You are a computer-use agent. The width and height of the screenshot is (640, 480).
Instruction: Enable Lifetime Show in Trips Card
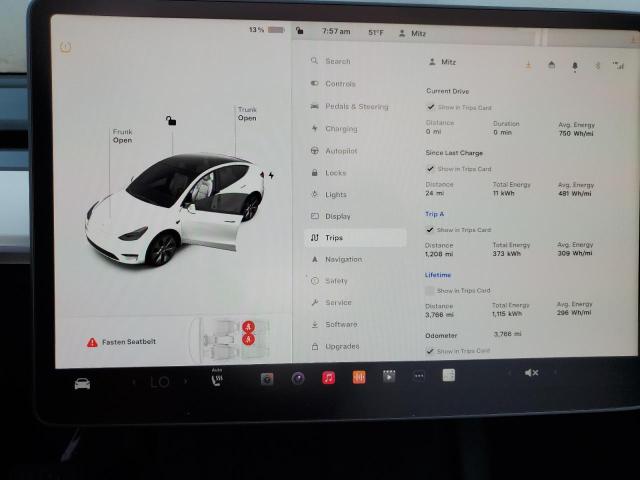click(429, 290)
